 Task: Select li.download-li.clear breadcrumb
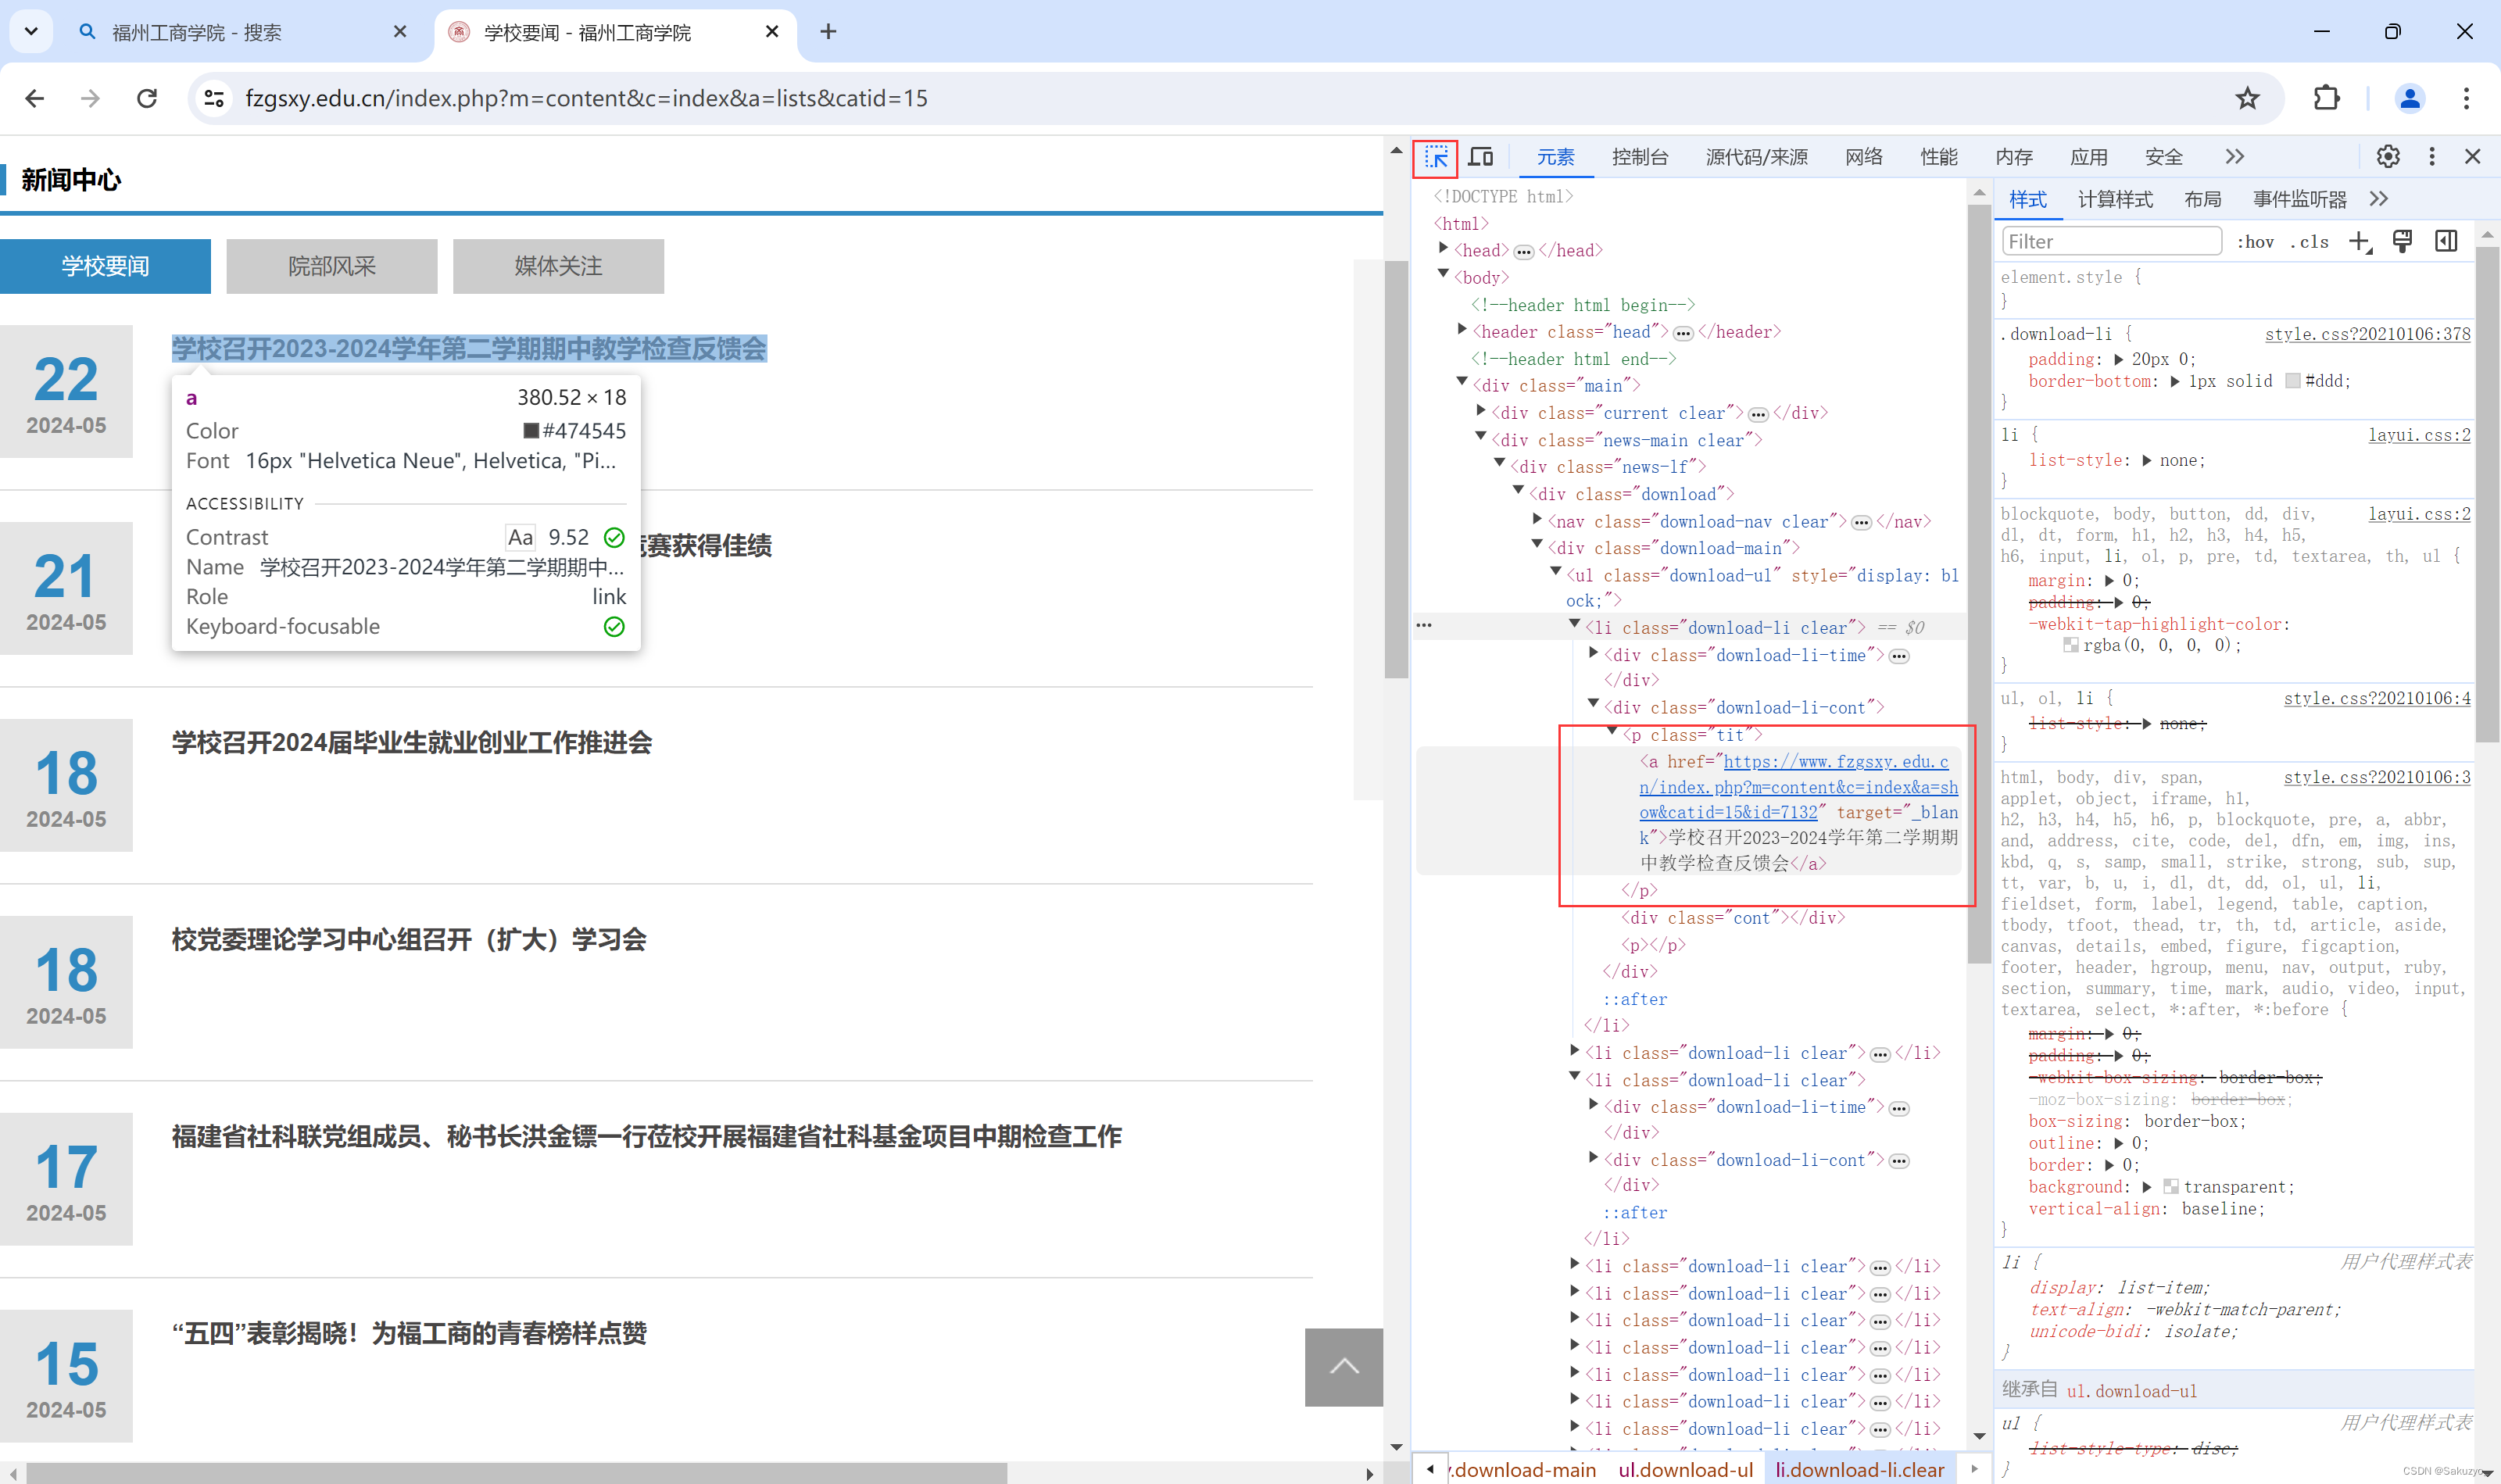point(1860,1469)
